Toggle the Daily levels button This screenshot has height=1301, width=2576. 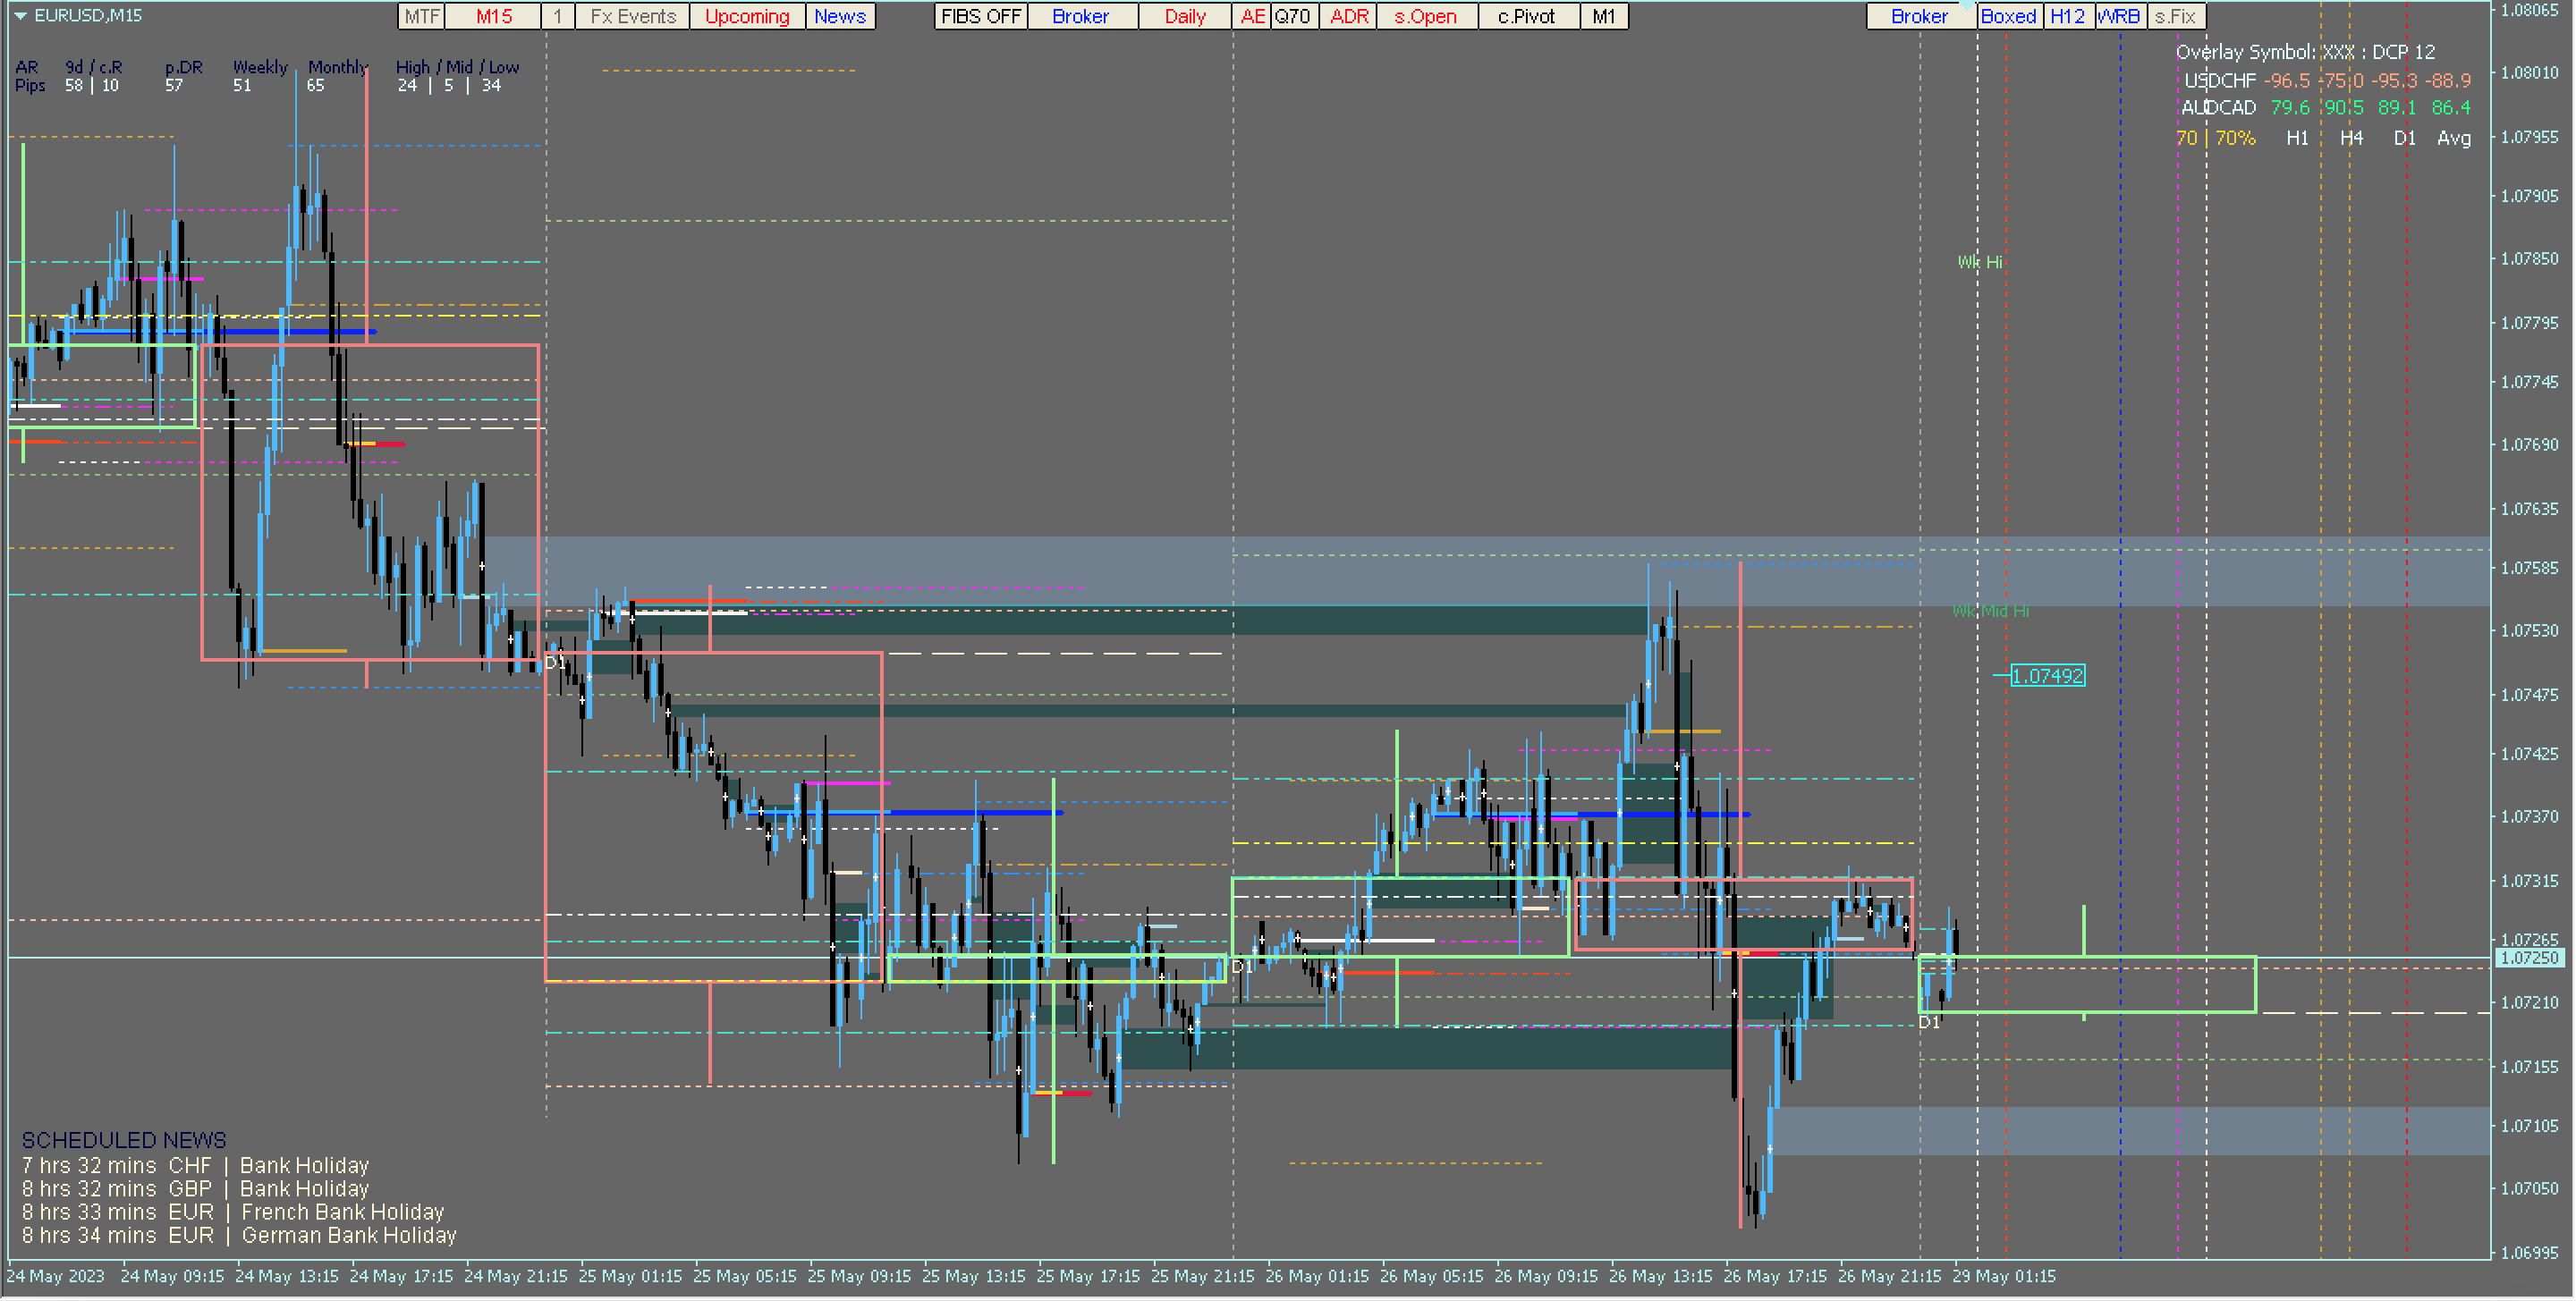(x=1184, y=16)
